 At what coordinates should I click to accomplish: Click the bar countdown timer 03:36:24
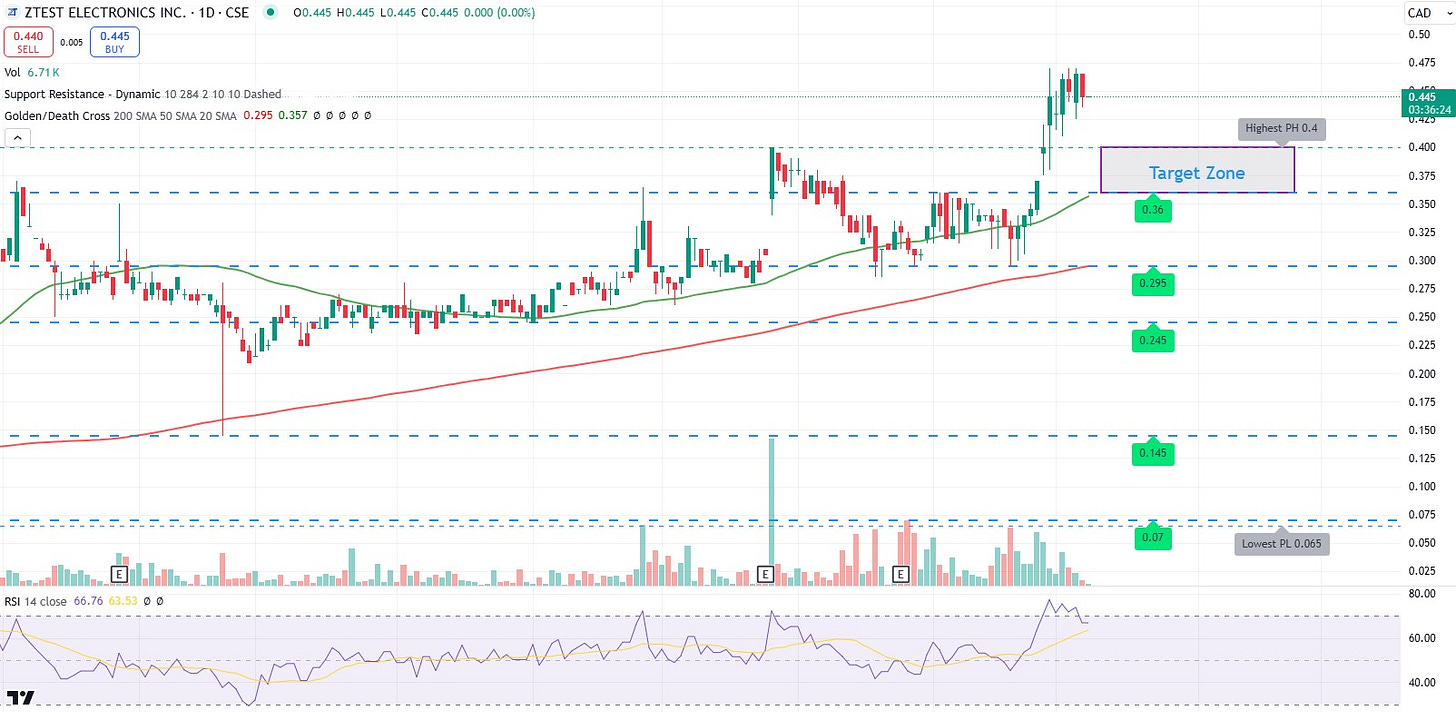(1428, 108)
